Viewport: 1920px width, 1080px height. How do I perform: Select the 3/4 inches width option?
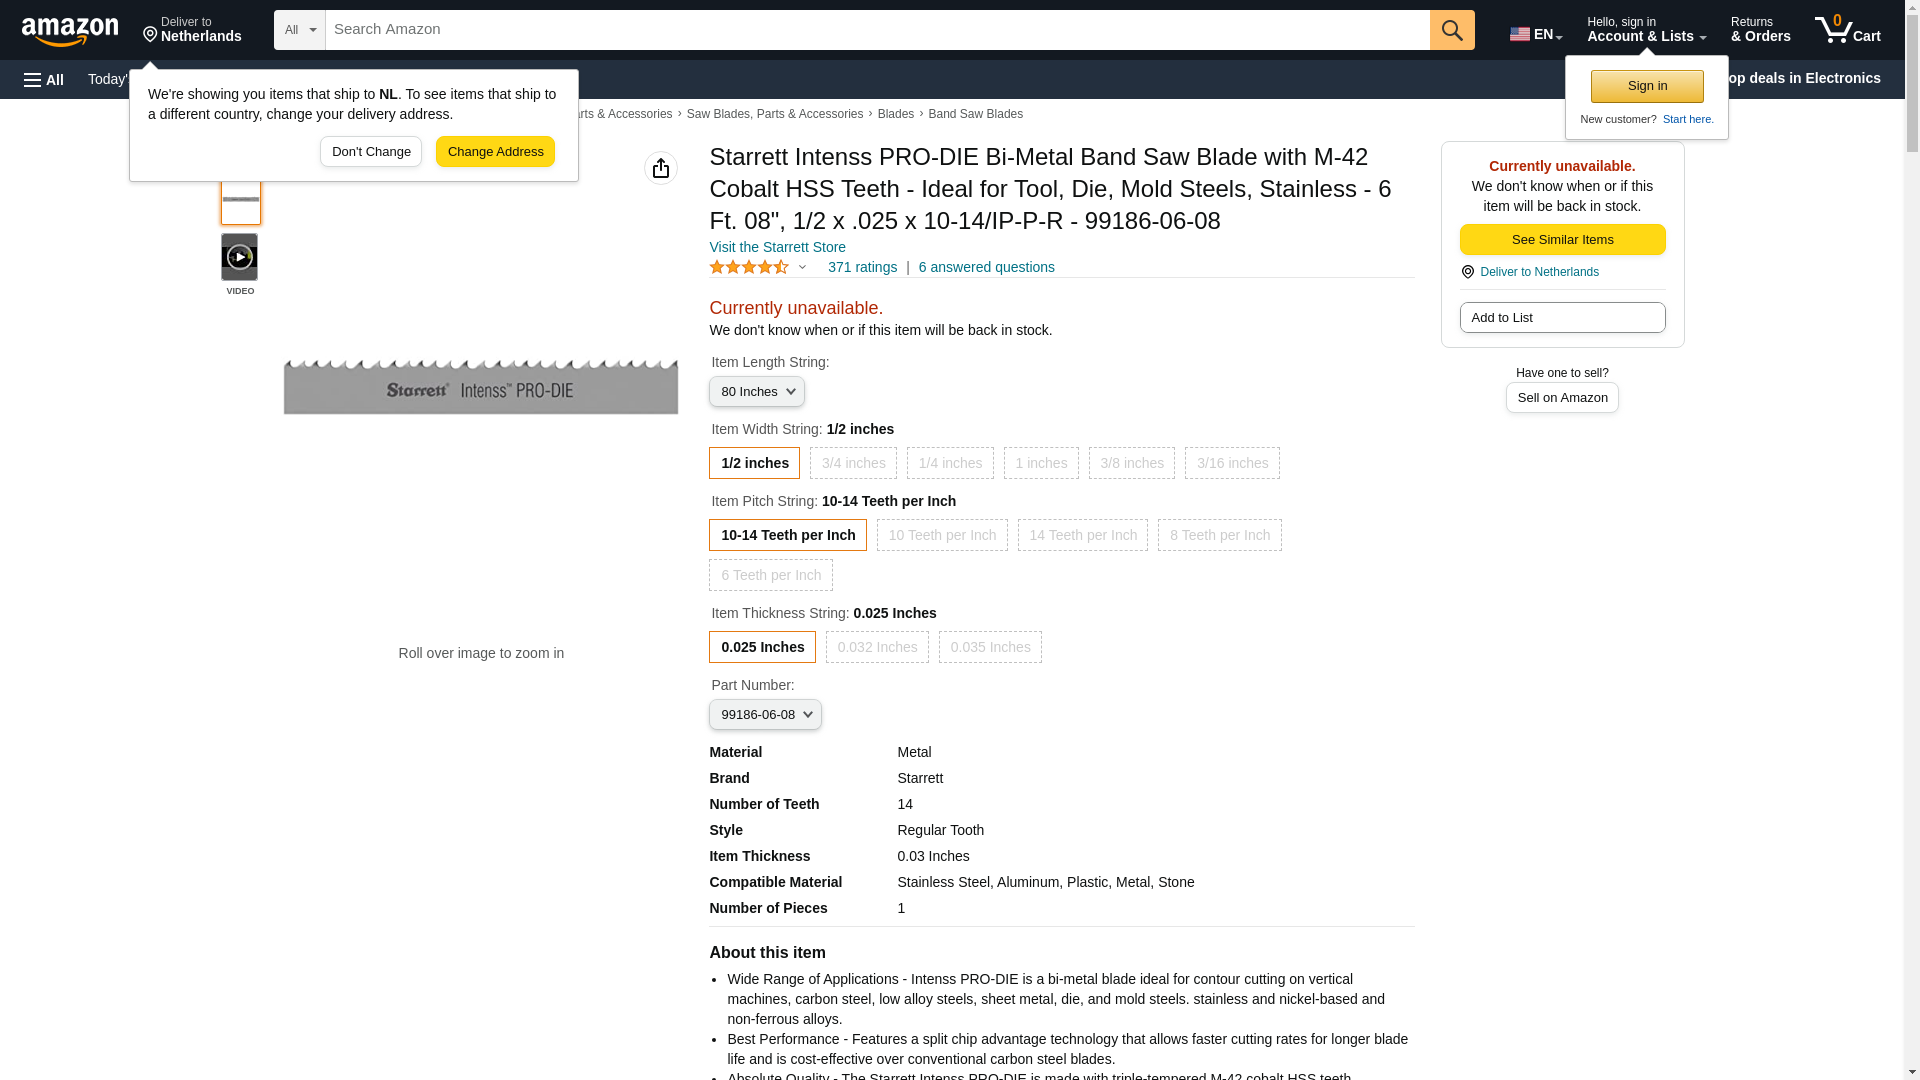[x=853, y=463]
